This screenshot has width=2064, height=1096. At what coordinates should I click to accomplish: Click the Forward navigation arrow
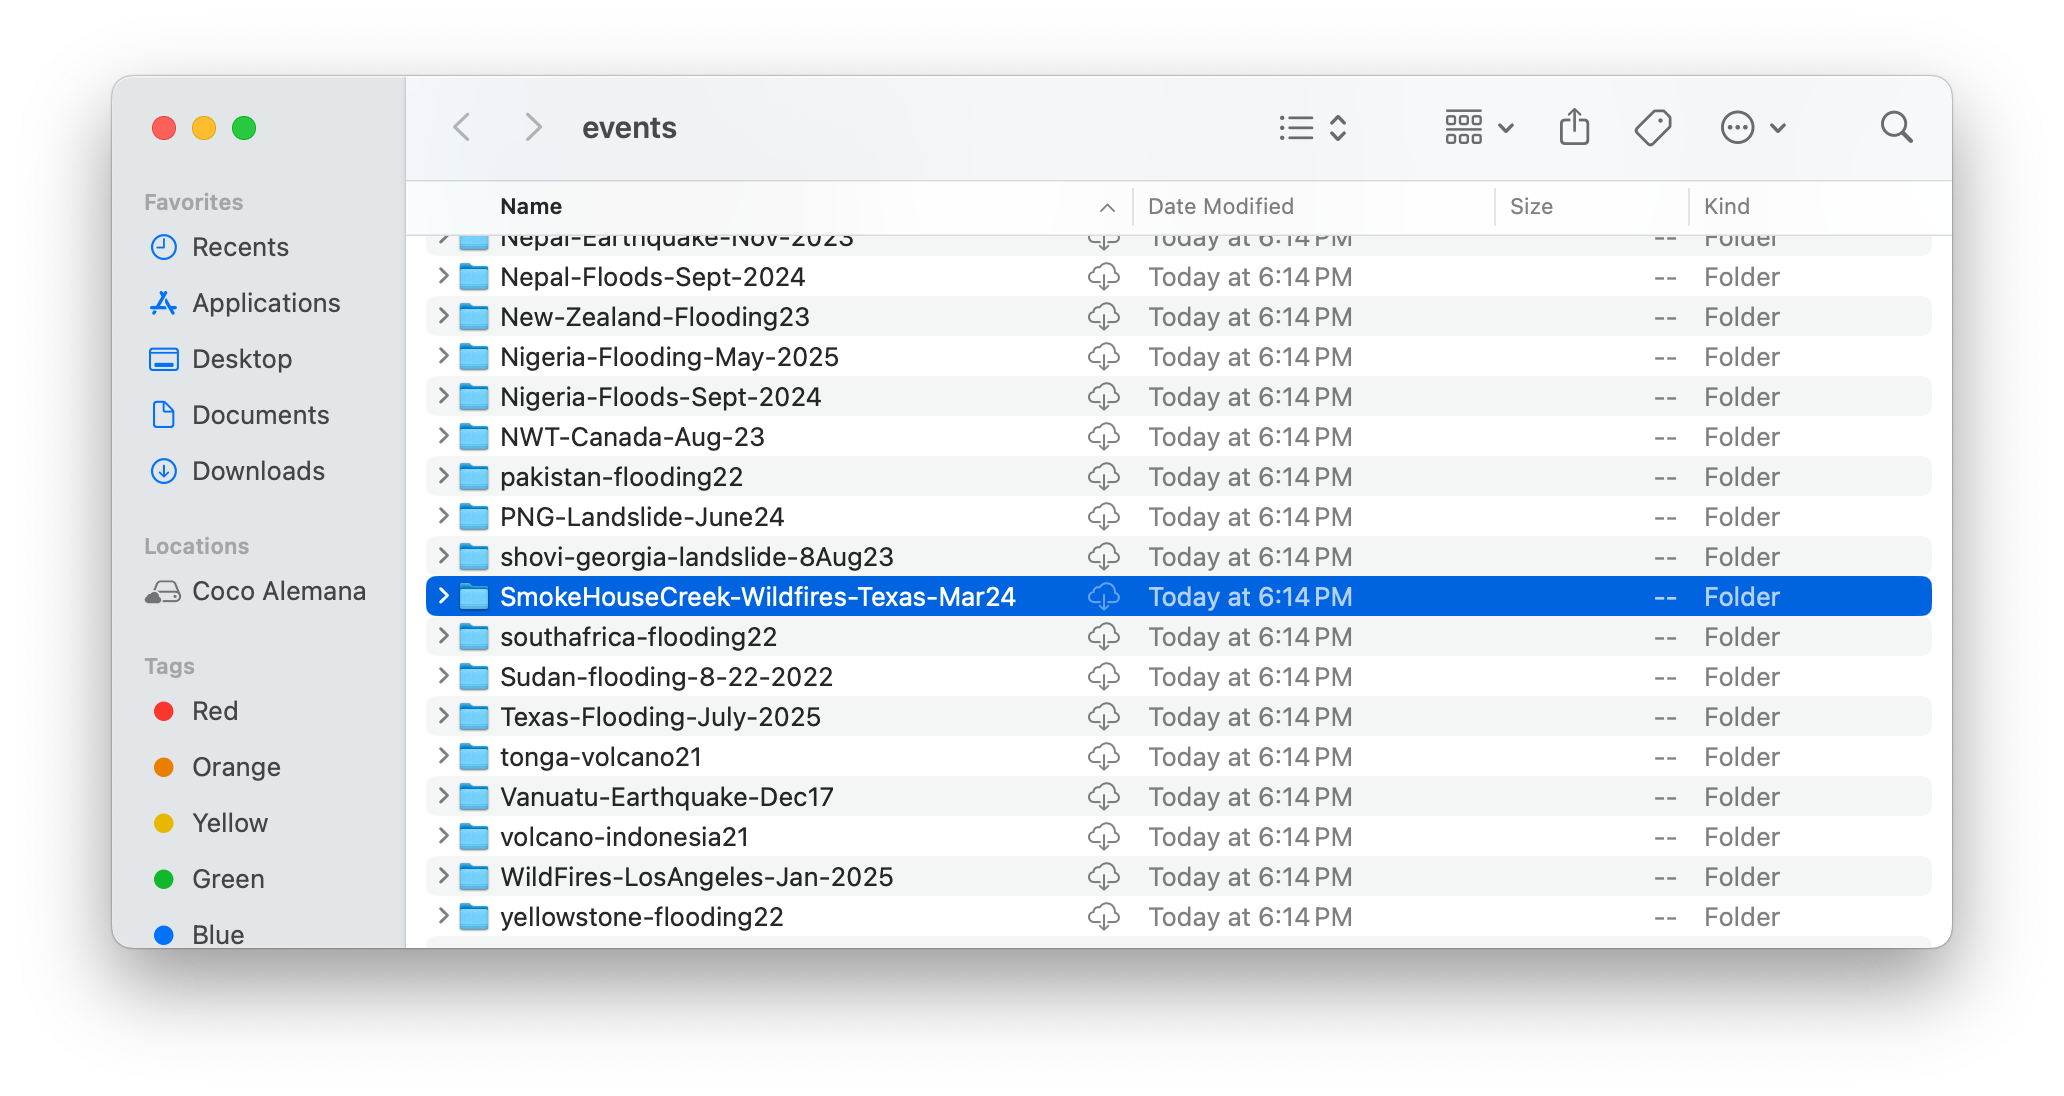(533, 127)
